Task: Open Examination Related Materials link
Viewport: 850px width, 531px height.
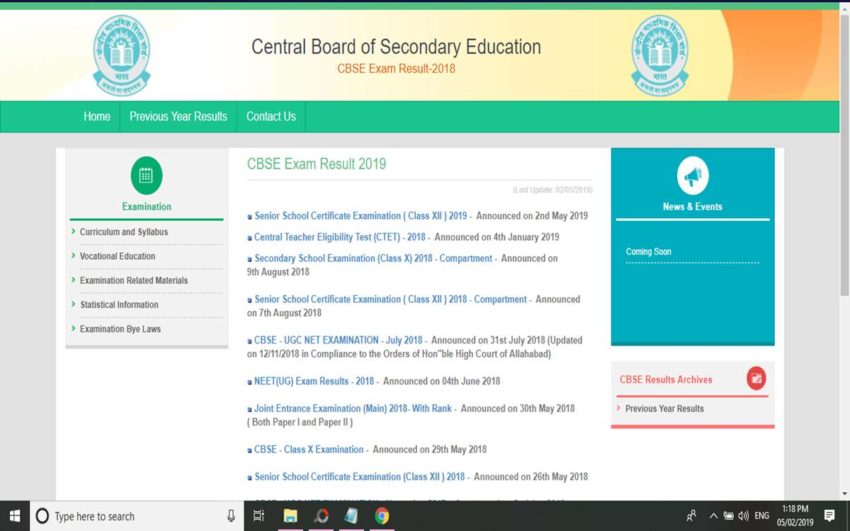Action: click(x=133, y=281)
